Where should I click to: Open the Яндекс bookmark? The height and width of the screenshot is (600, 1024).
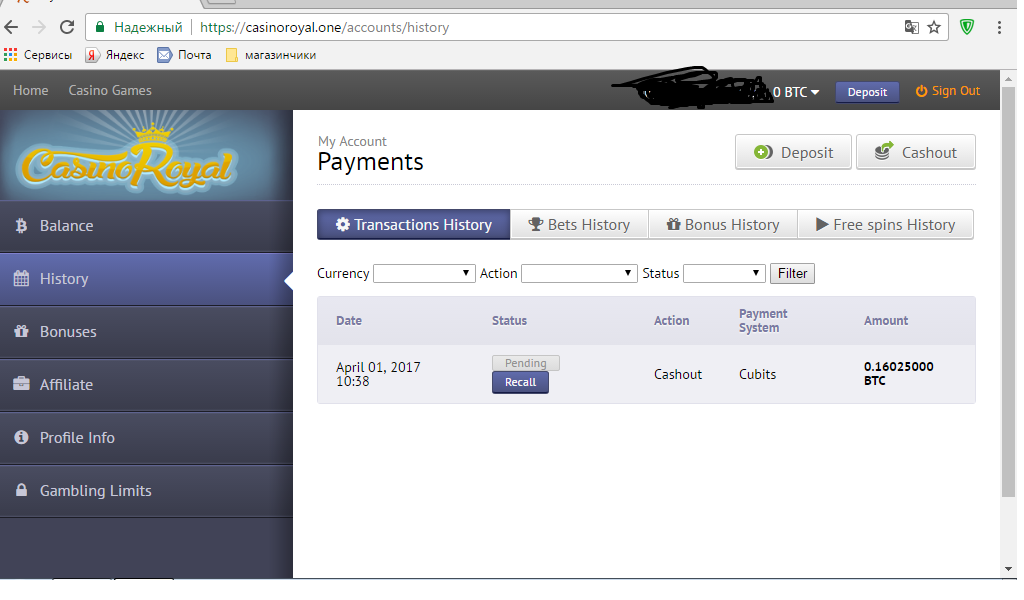[115, 55]
